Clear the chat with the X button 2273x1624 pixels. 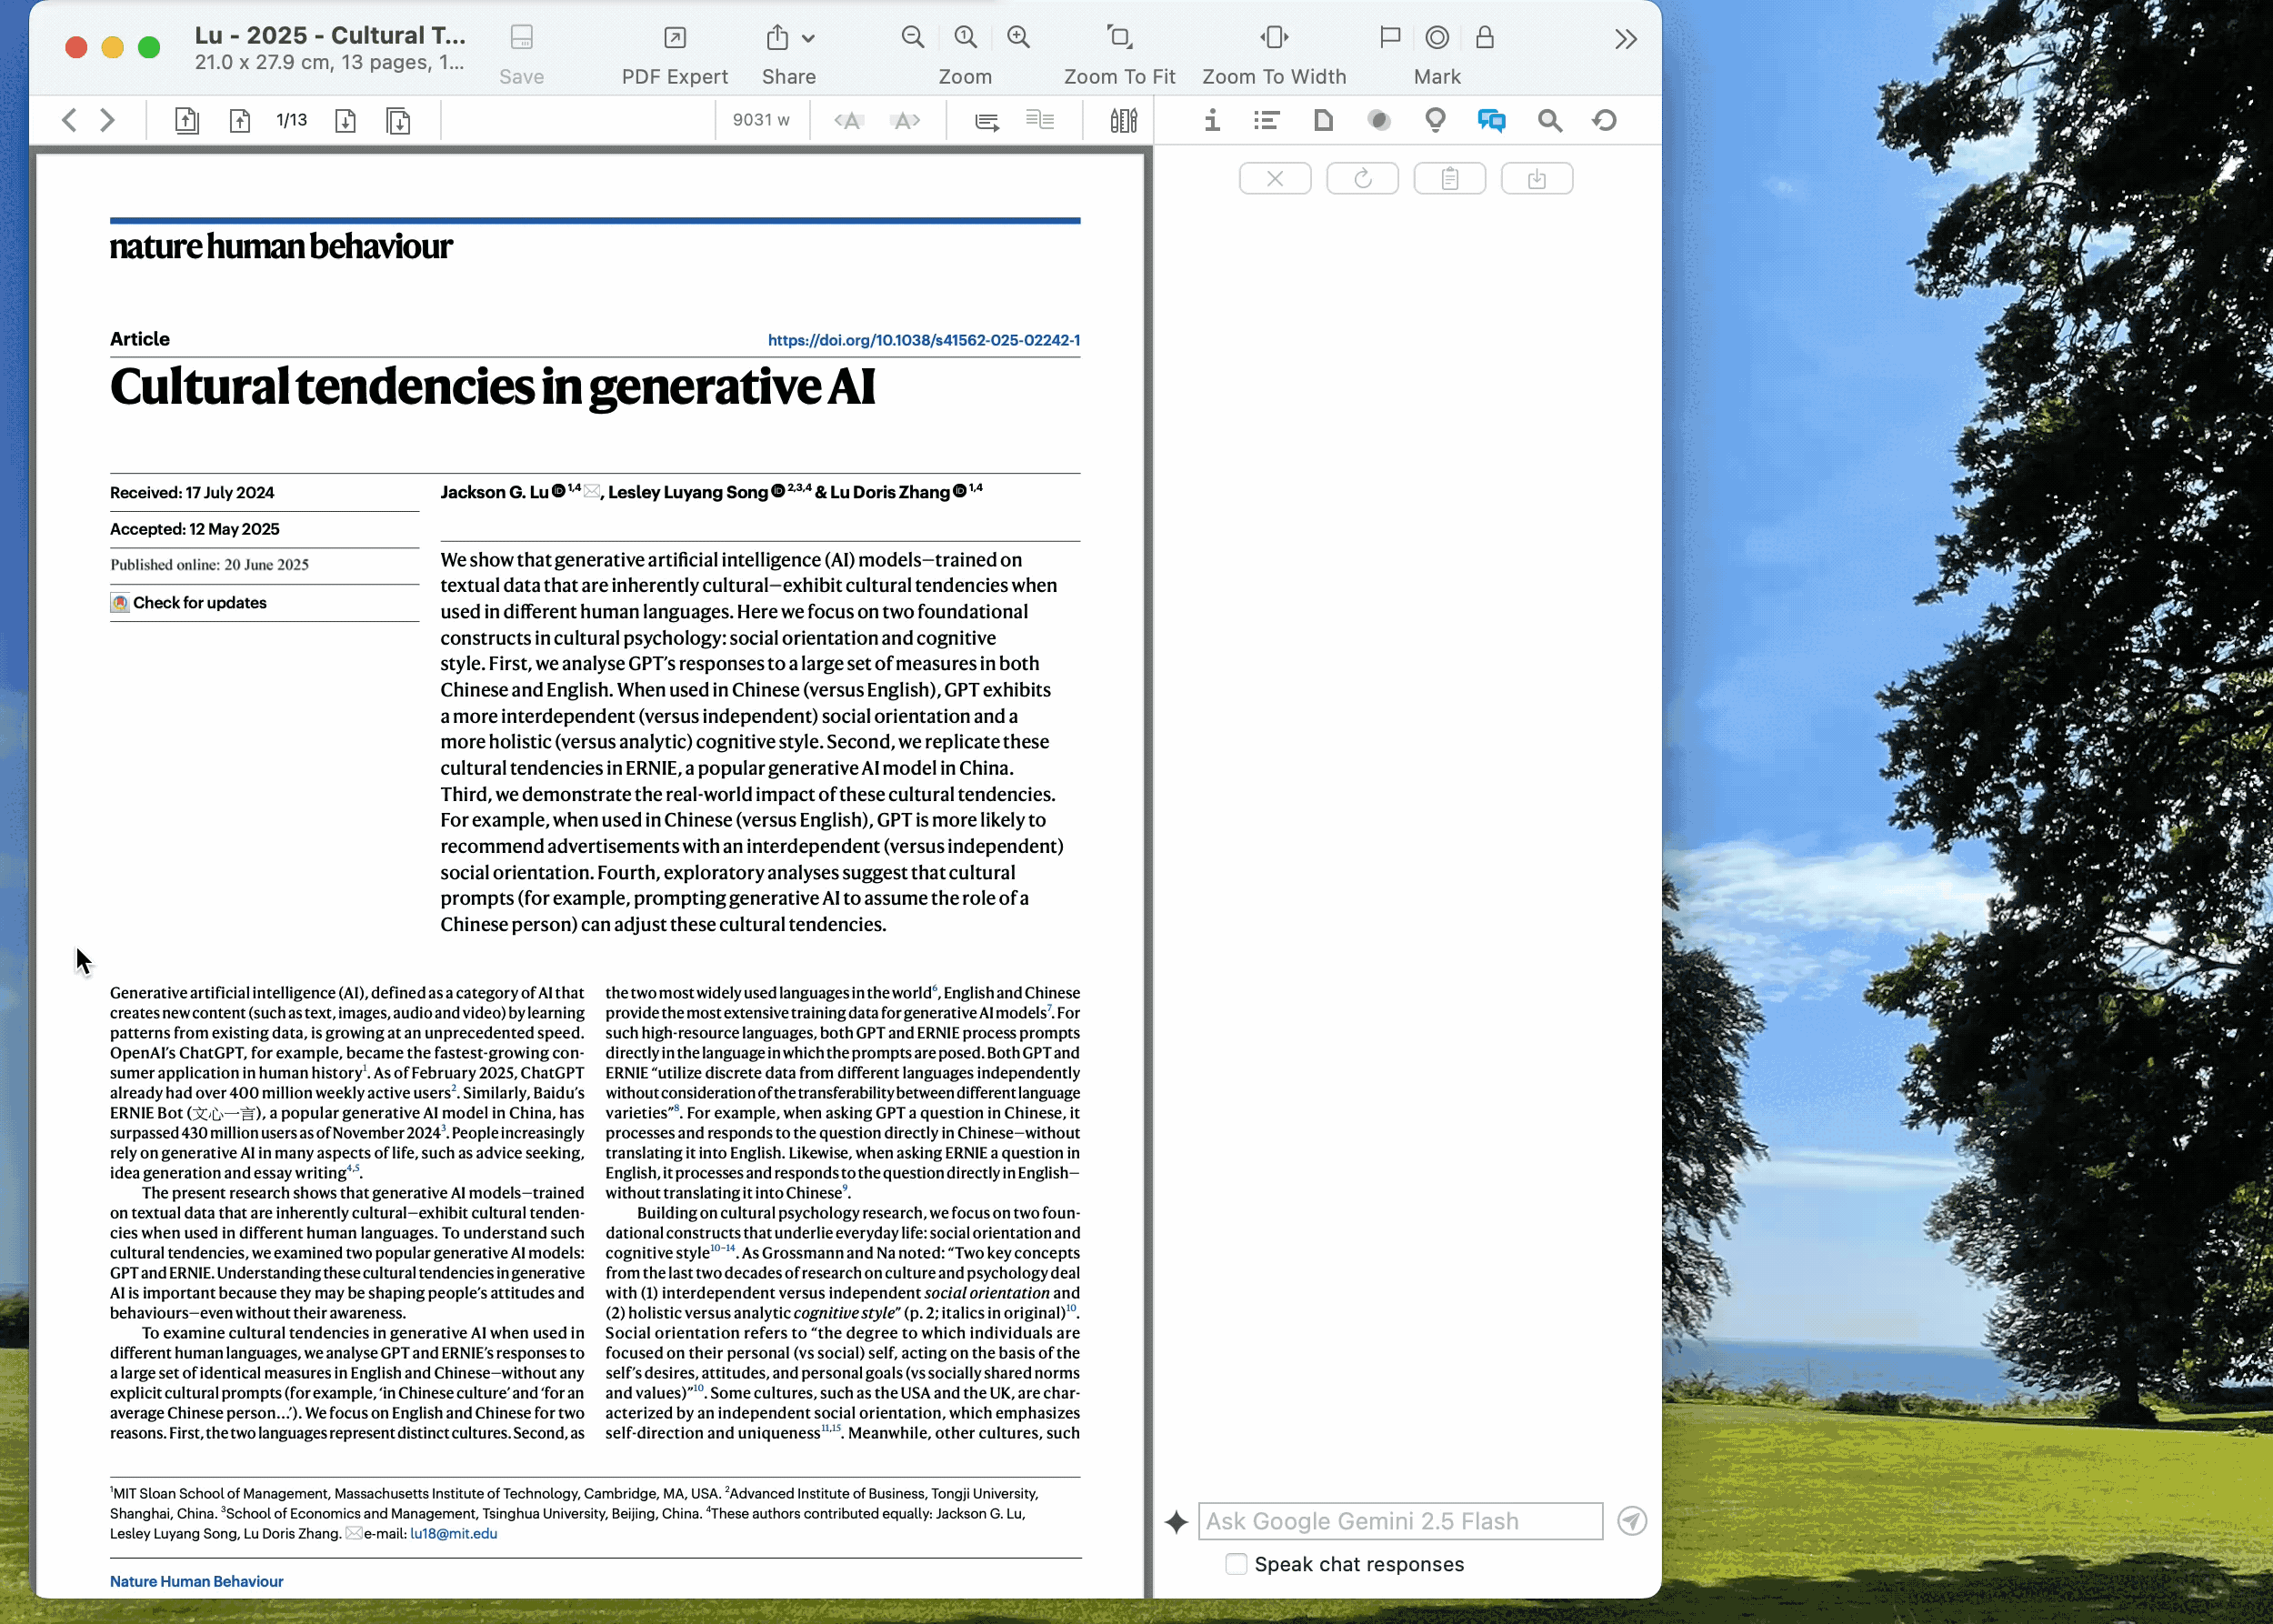[1274, 179]
